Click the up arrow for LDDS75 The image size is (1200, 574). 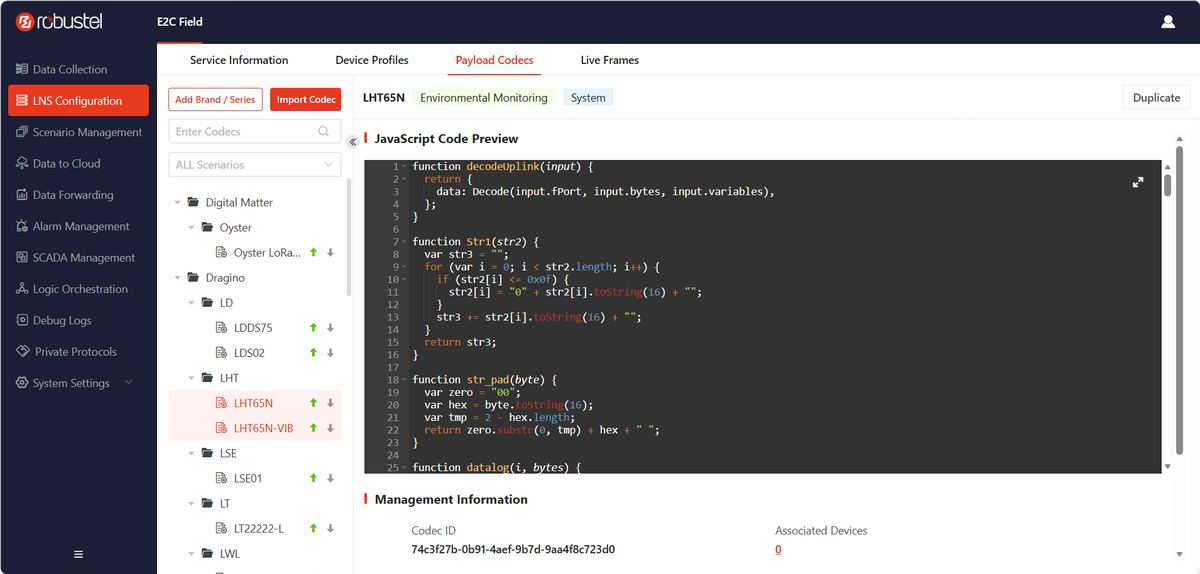click(313, 328)
